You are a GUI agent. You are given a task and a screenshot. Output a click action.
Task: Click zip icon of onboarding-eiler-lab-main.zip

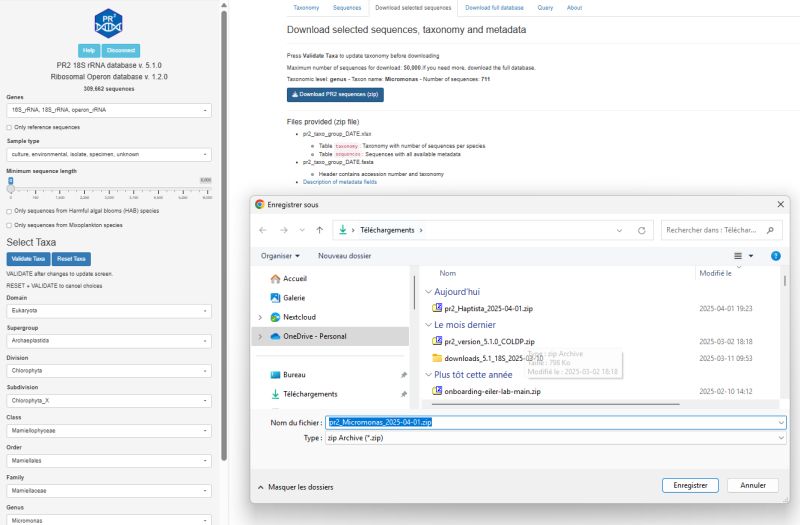437,391
